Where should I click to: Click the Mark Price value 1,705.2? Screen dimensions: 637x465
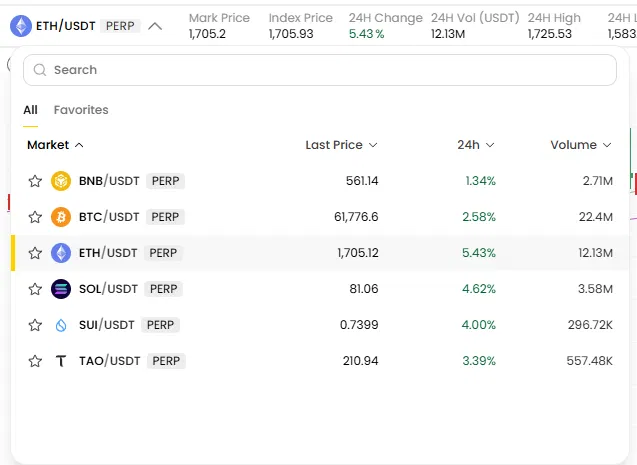coord(207,34)
